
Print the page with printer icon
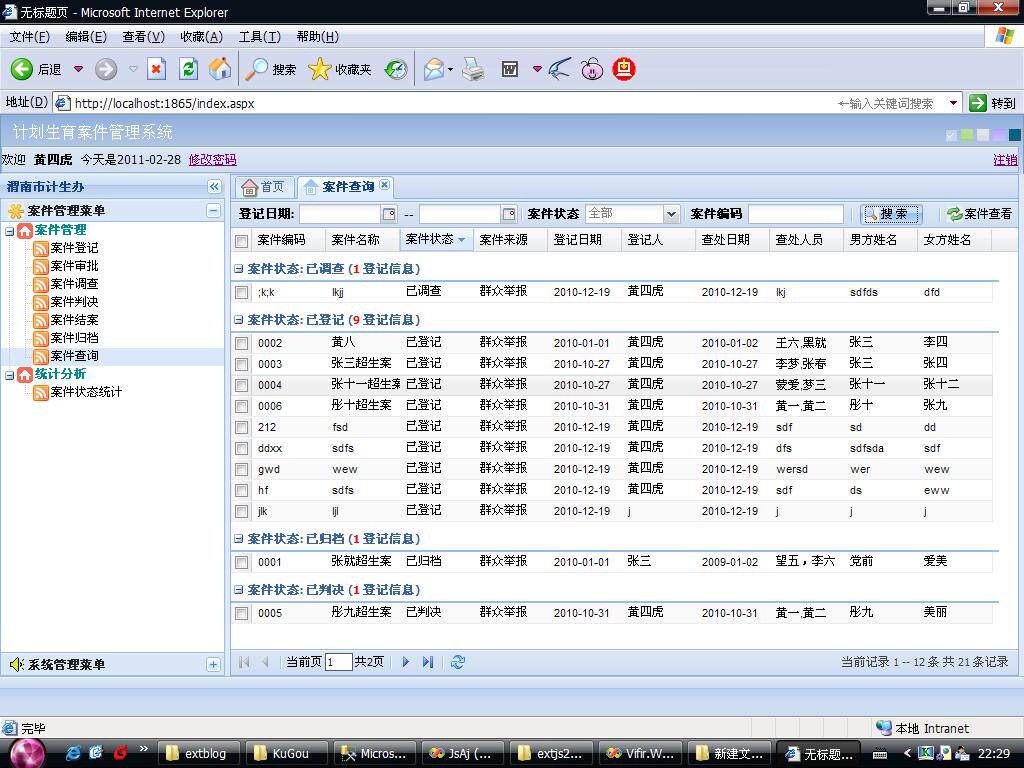(473, 69)
